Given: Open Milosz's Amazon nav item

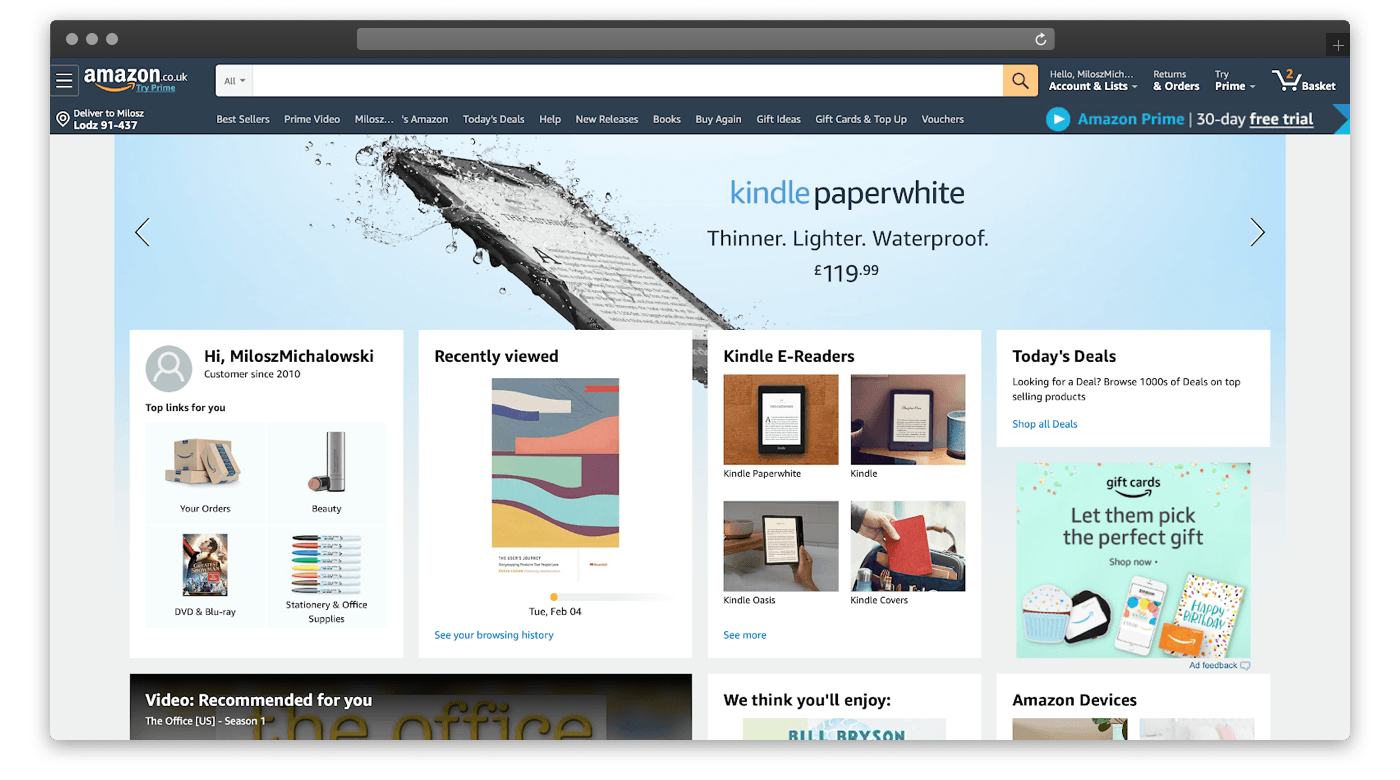Looking at the screenshot, I should coord(401,119).
